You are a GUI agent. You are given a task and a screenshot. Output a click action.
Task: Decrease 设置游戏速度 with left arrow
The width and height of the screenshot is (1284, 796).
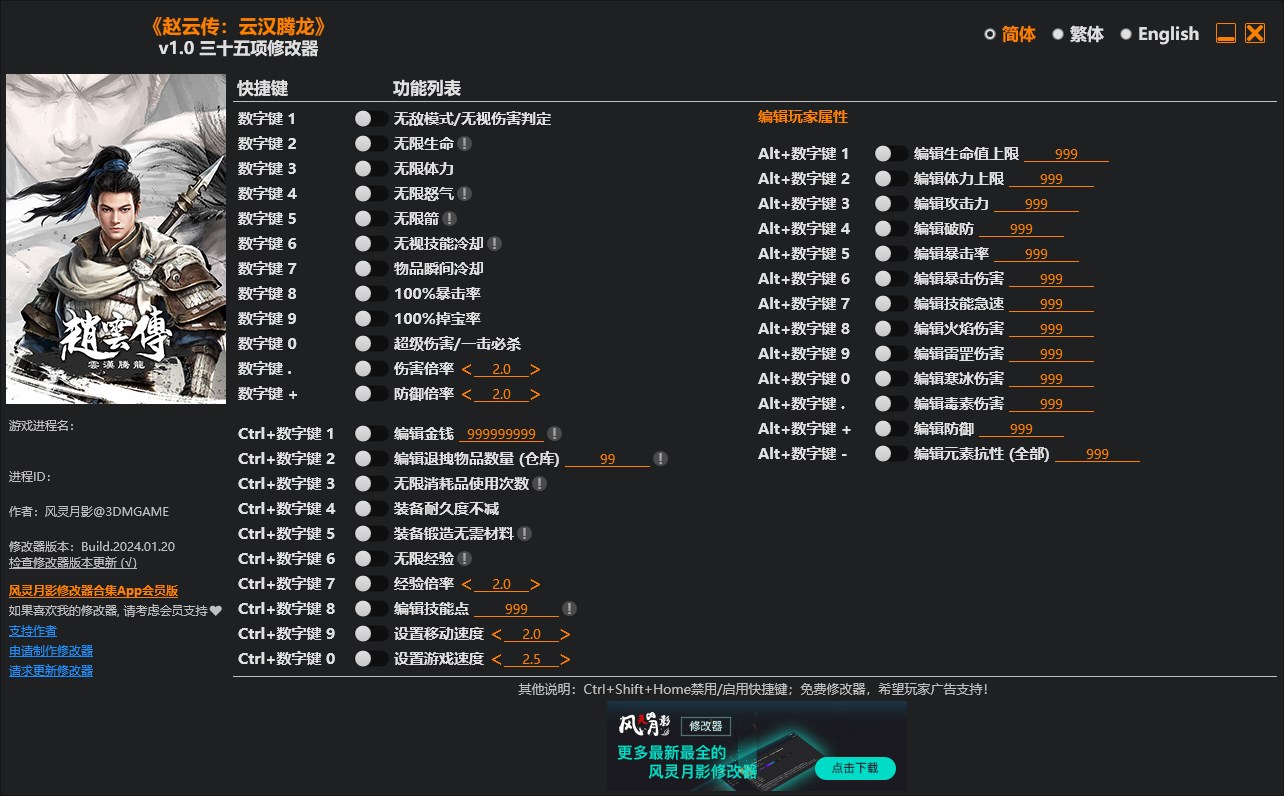click(x=496, y=659)
